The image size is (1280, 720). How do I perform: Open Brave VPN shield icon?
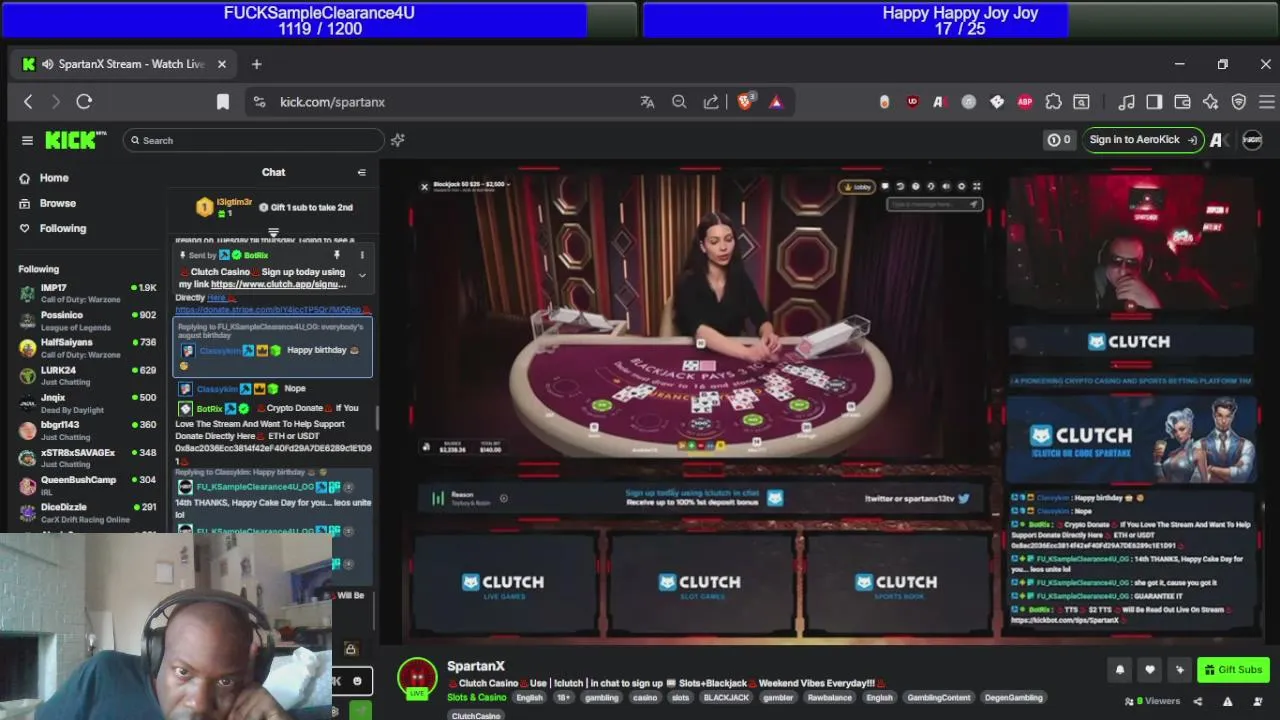tap(1239, 102)
